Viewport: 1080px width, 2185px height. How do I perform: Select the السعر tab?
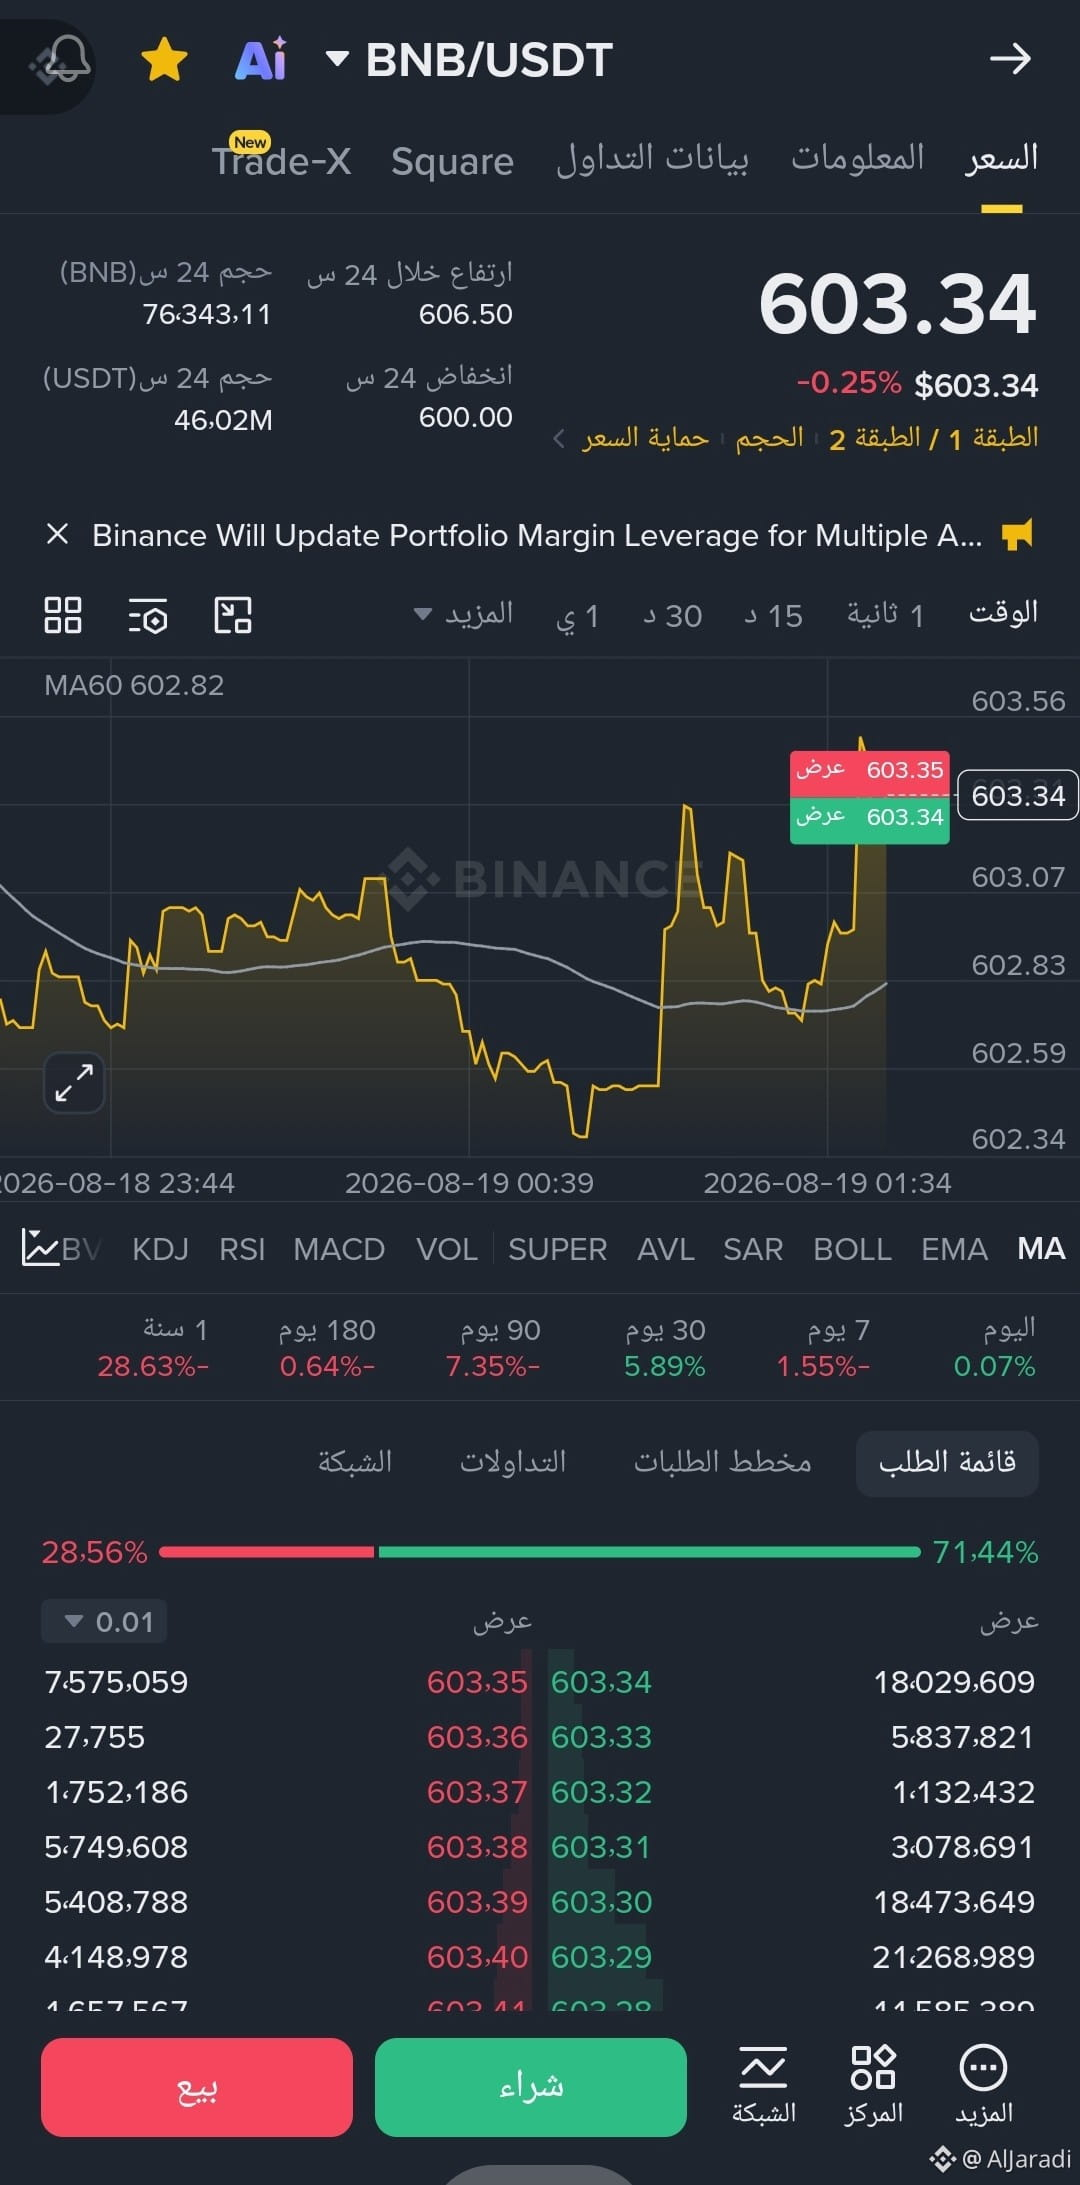[x=1001, y=159]
